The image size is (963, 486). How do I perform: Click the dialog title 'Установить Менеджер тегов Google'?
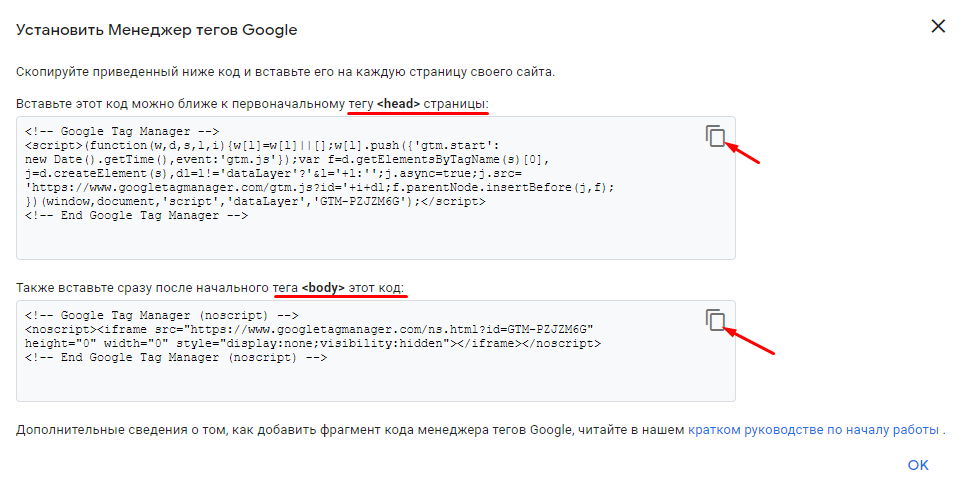pyautogui.click(x=156, y=30)
